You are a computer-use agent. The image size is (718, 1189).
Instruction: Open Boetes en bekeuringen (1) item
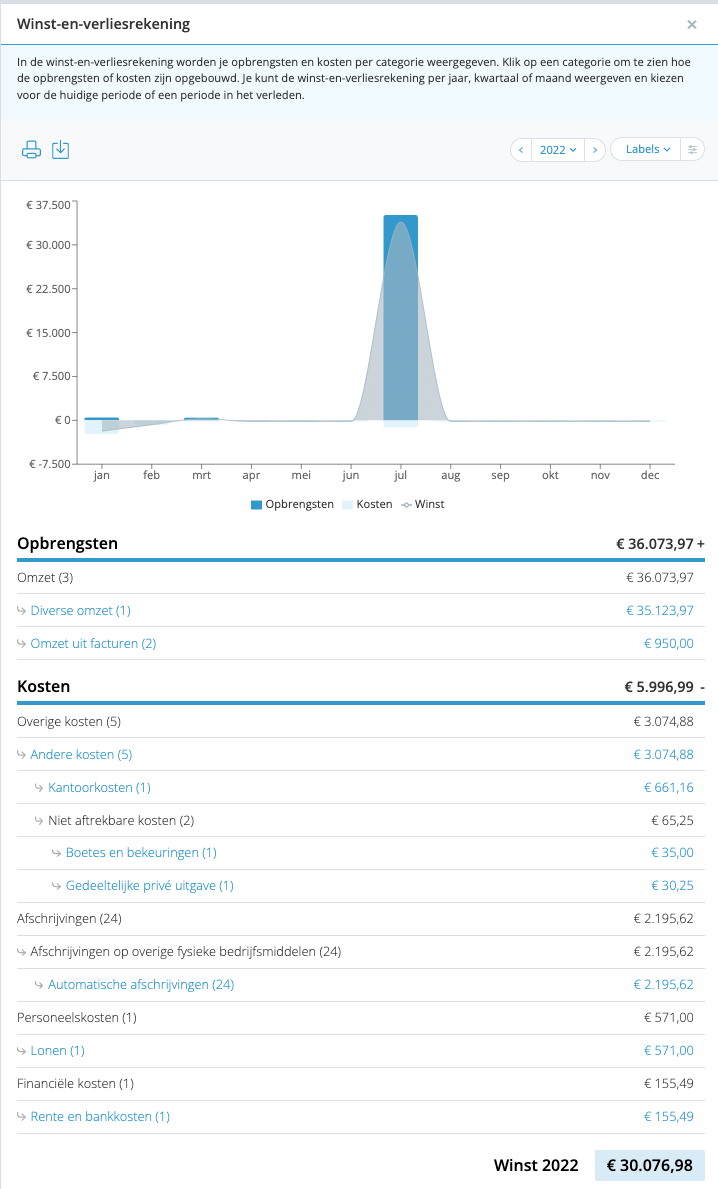pos(141,852)
